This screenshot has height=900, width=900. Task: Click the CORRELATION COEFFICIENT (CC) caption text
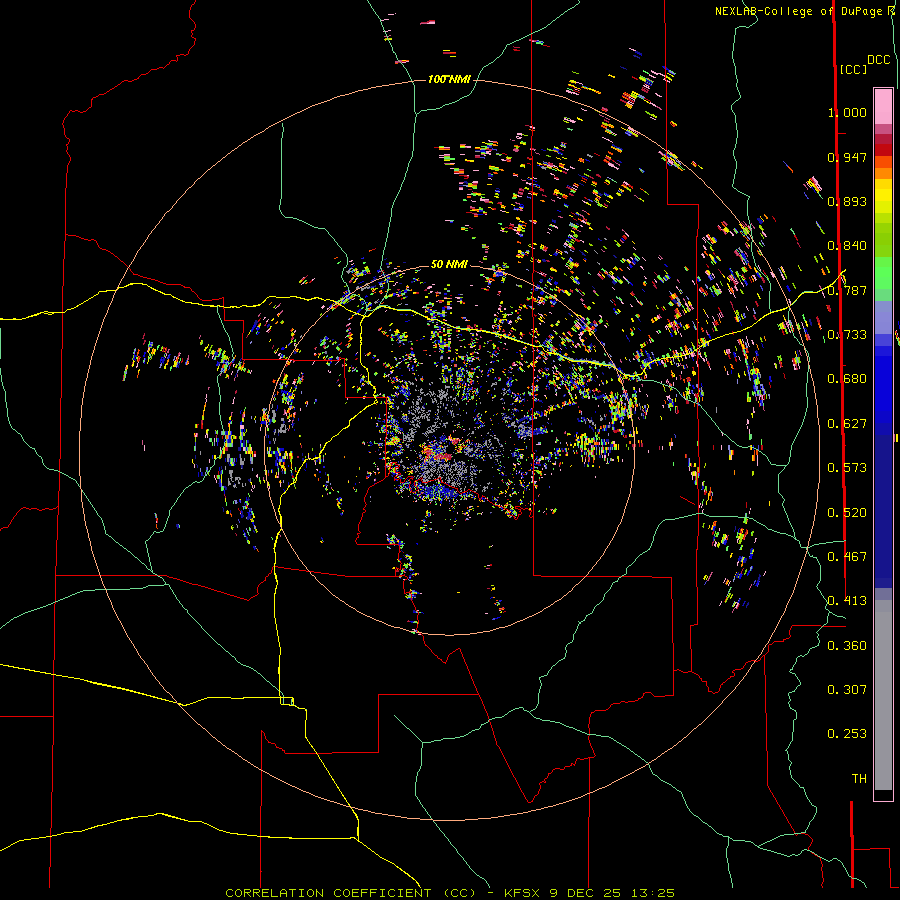tap(351, 893)
